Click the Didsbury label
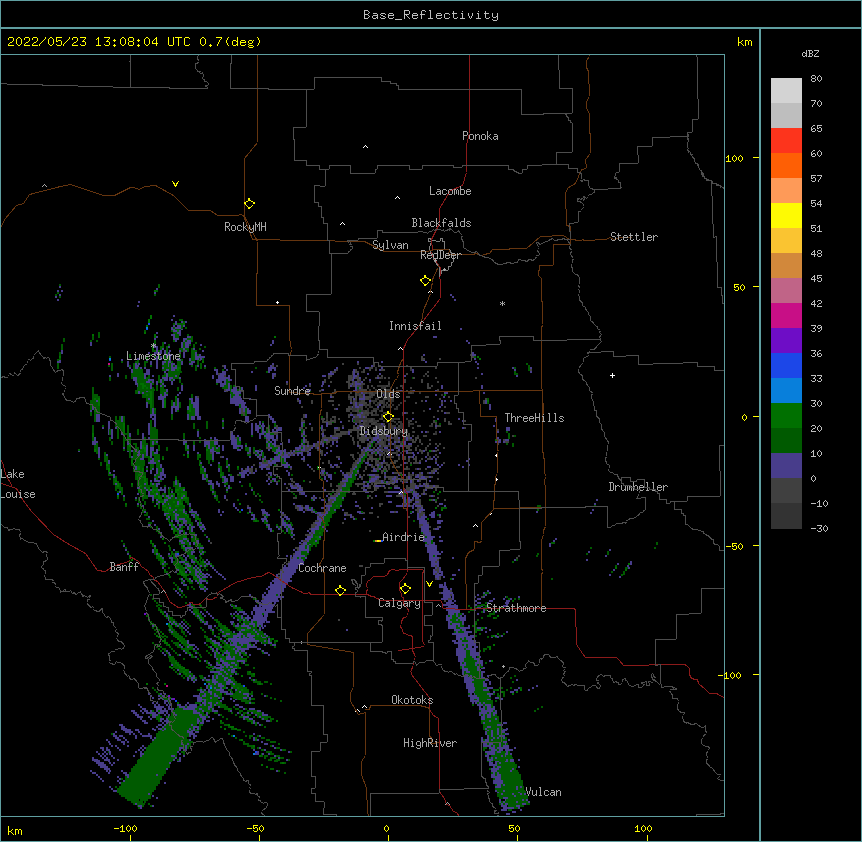Viewport: 862px width, 842px height. [383, 431]
